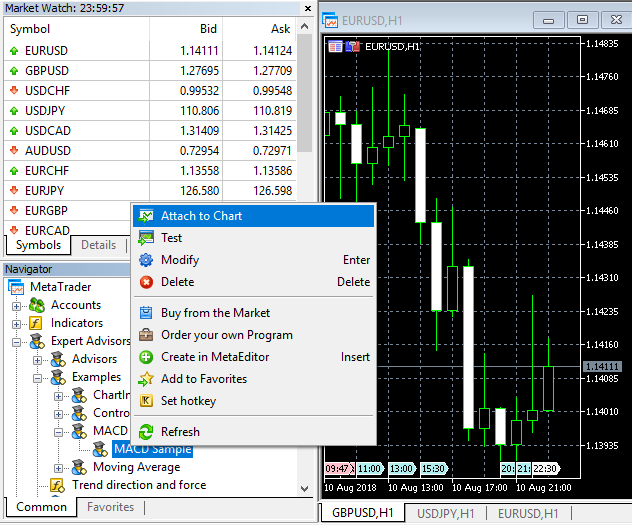The height and width of the screenshot is (525, 632).
Task: Close the Market Watch panel
Action: [308, 8]
